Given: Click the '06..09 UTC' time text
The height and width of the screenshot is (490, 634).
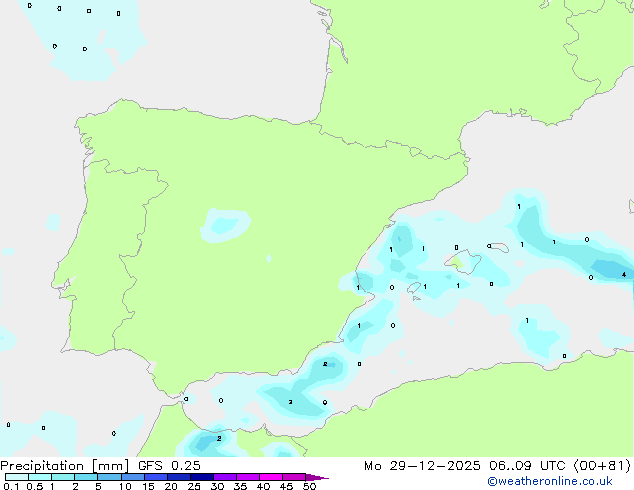Looking at the screenshot, I should tap(526, 466).
